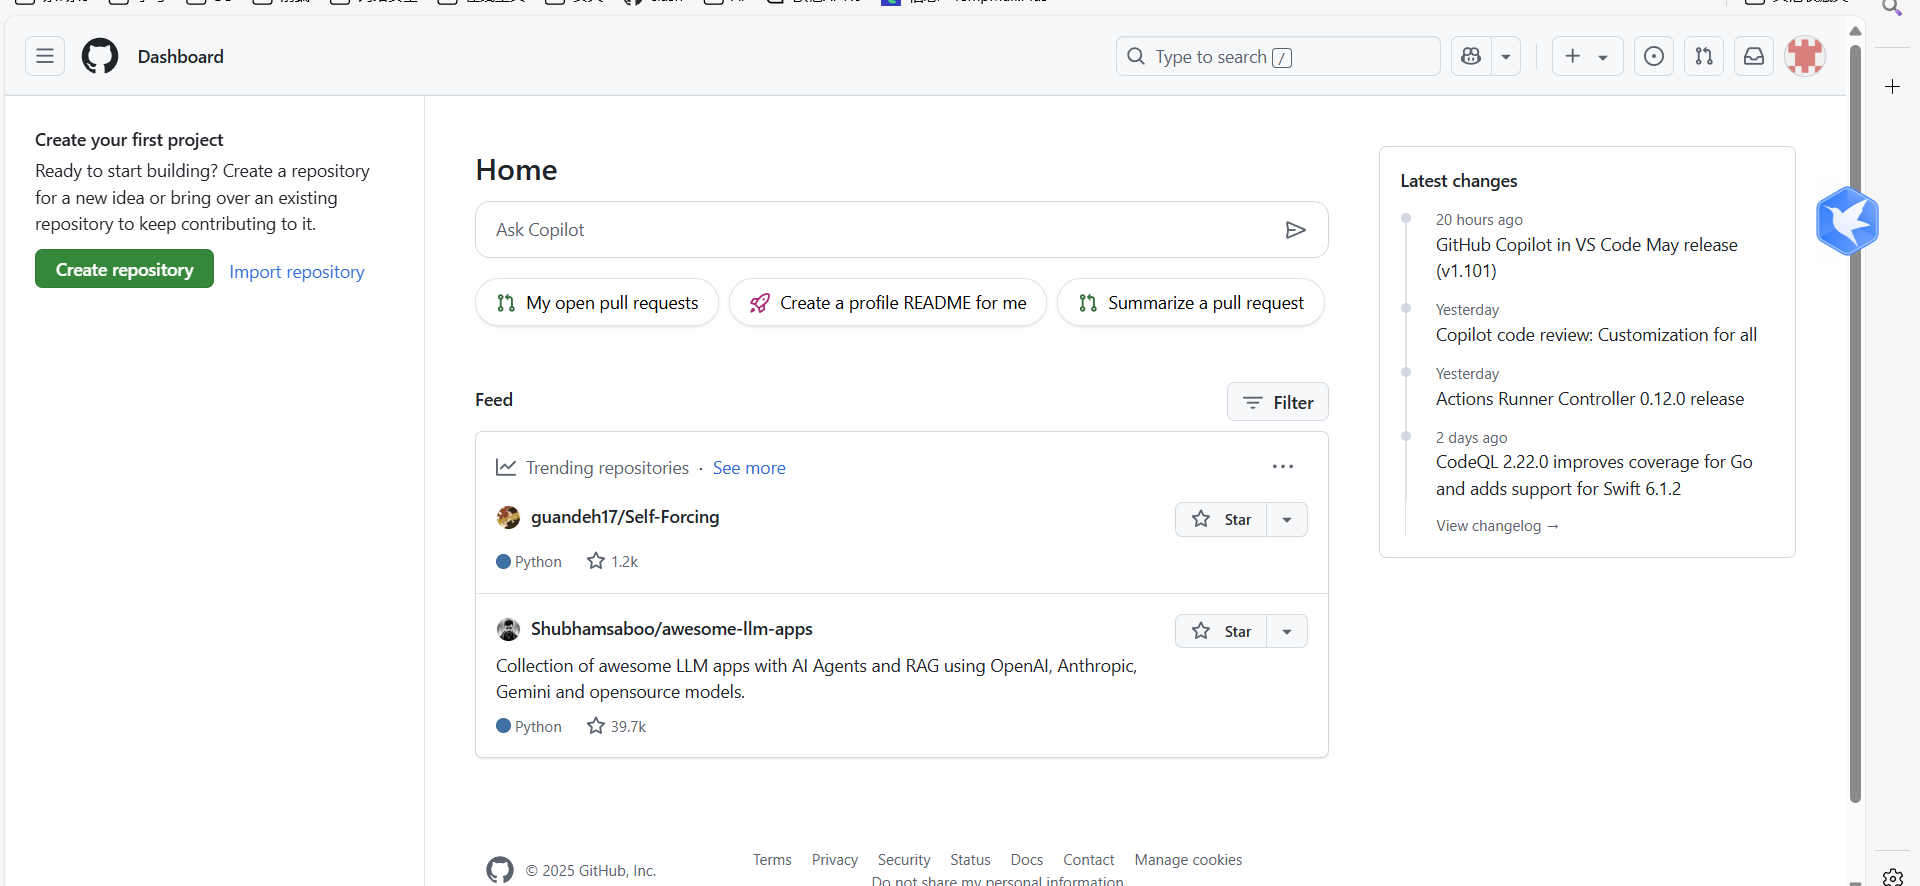The height and width of the screenshot is (886, 1920).
Task: Click the trending graph icon in feed
Action: [506, 467]
